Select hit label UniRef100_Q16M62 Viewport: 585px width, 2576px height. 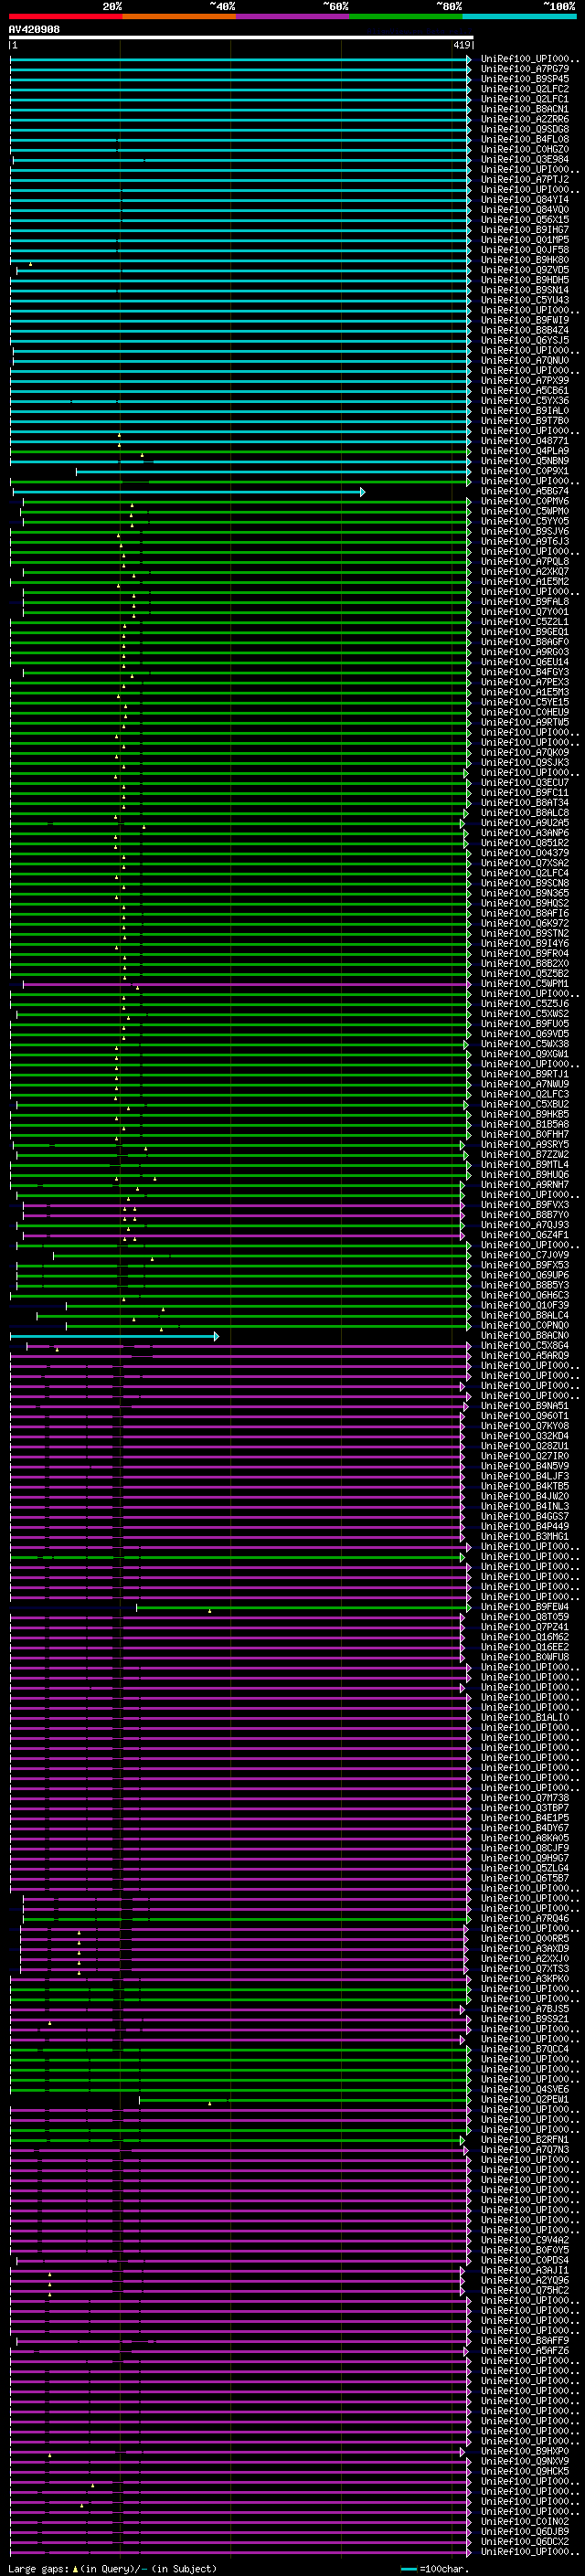(x=525, y=1637)
